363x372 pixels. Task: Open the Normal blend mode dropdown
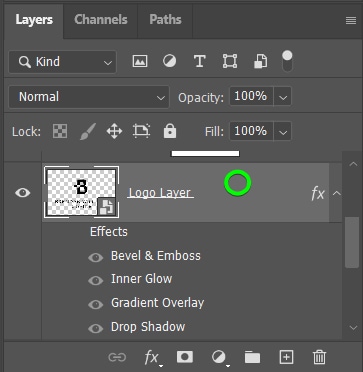pyautogui.click(x=89, y=97)
